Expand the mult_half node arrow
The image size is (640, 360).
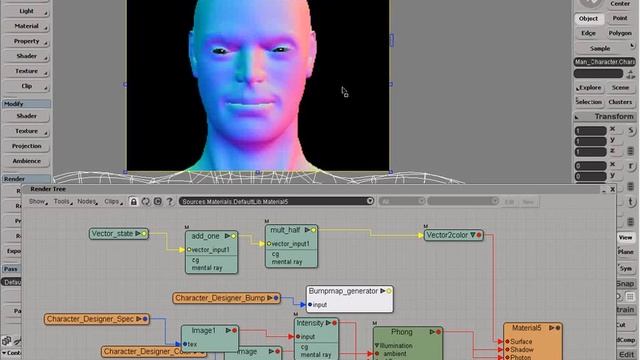(307, 230)
